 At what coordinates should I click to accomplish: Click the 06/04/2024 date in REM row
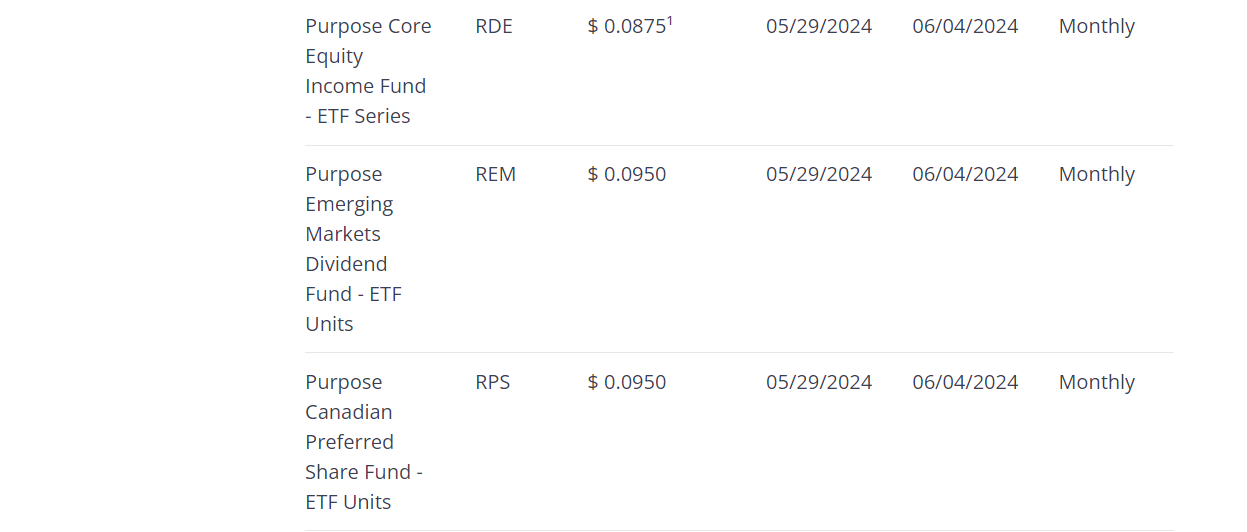click(965, 175)
